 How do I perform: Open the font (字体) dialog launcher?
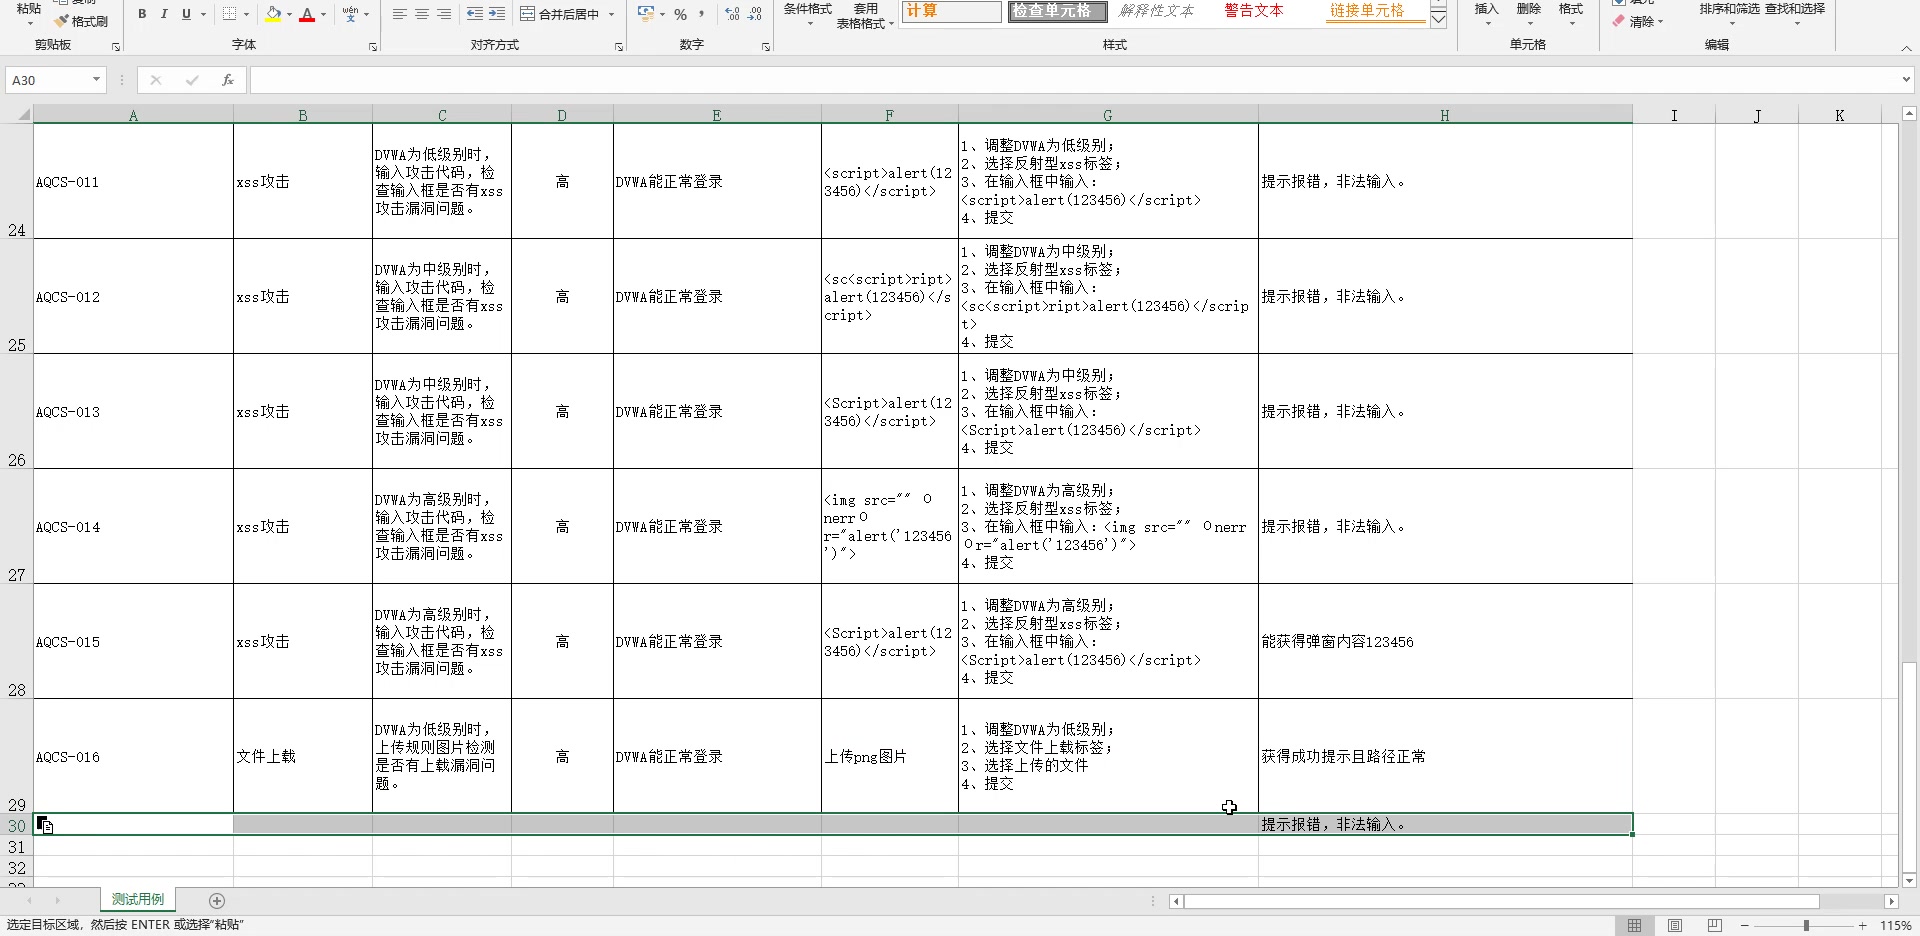373,47
